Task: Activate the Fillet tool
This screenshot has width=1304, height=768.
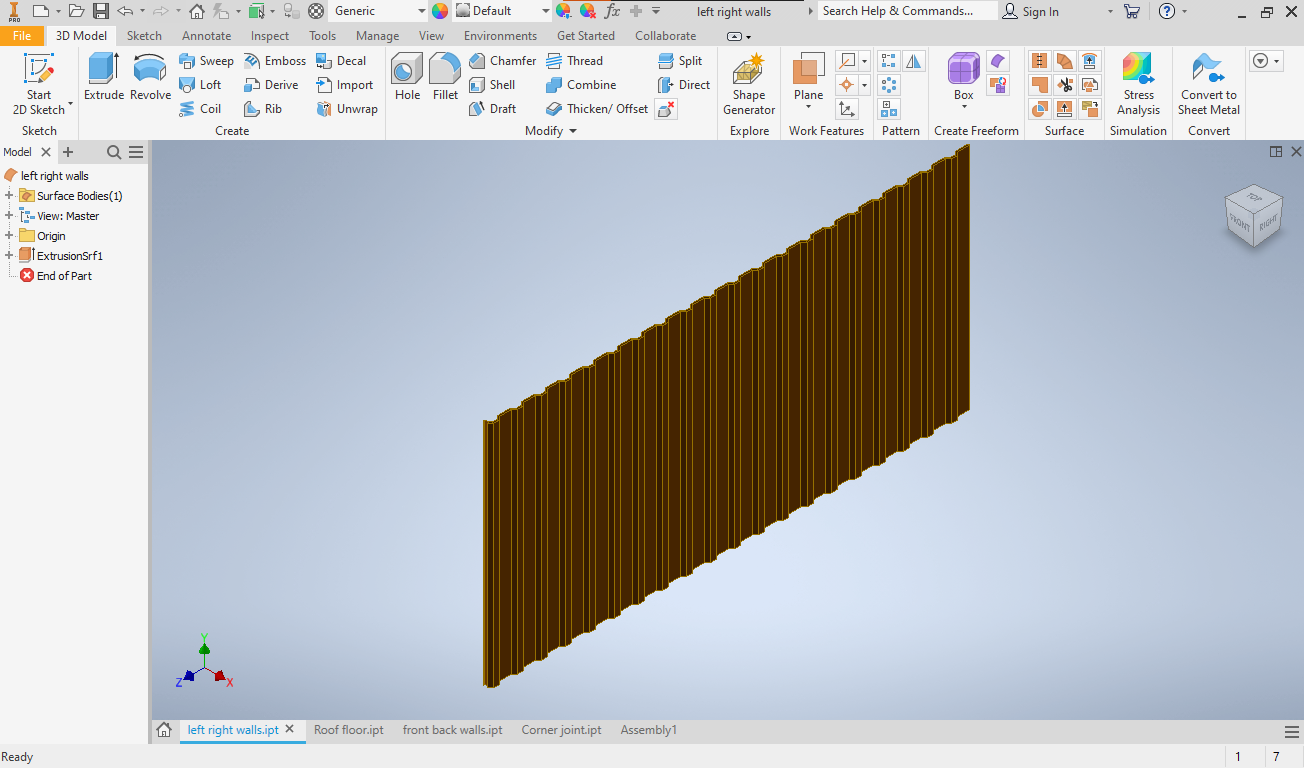Action: [x=445, y=77]
